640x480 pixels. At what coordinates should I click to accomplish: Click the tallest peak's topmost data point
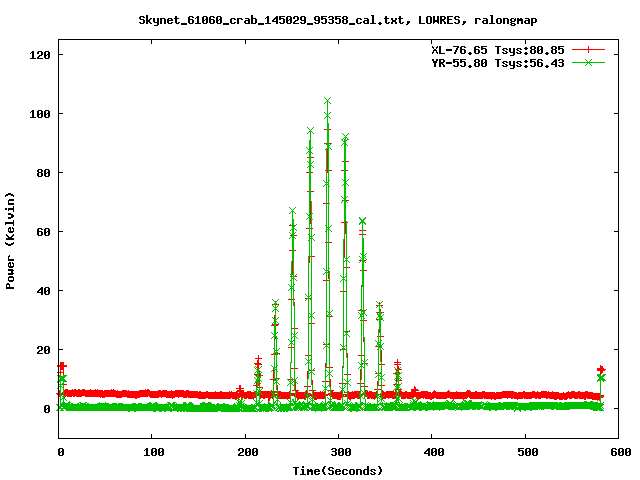coord(327,101)
